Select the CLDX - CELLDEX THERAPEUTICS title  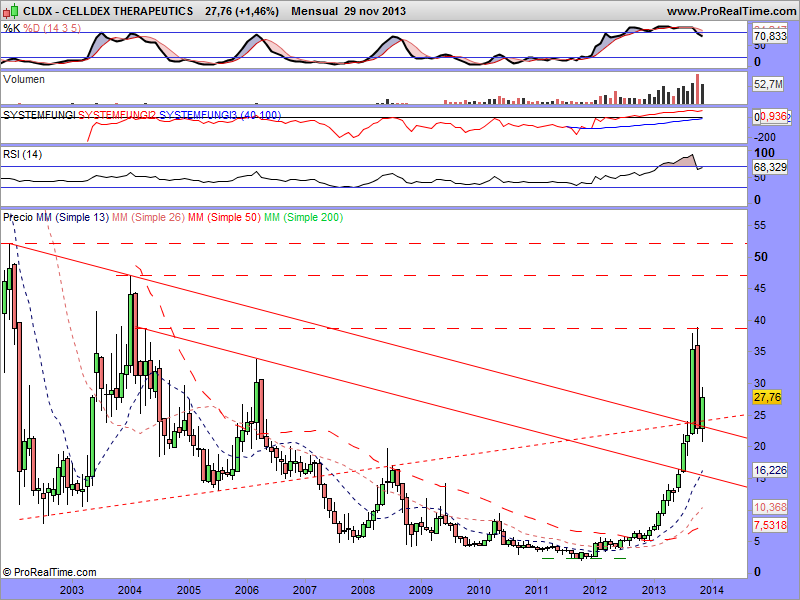click(108, 11)
